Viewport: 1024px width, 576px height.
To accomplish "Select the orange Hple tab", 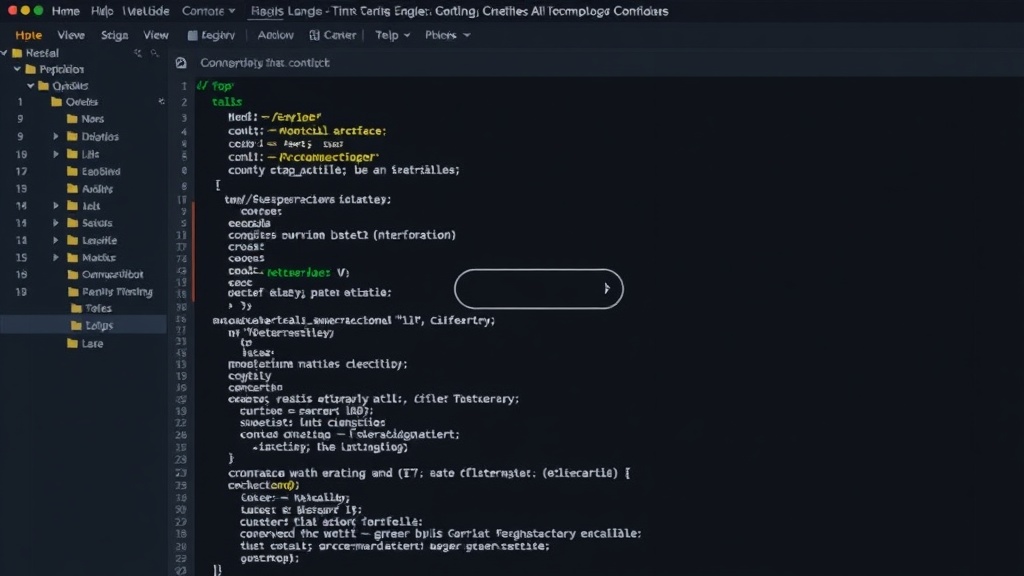I will [29, 35].
